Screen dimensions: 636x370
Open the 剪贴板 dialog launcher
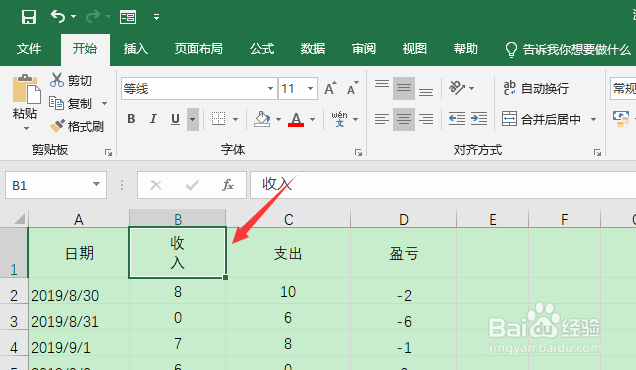point(108,153)
